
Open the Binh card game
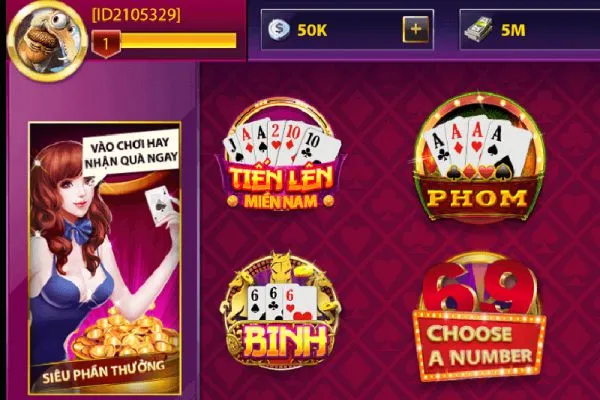(x=281, y=311)
